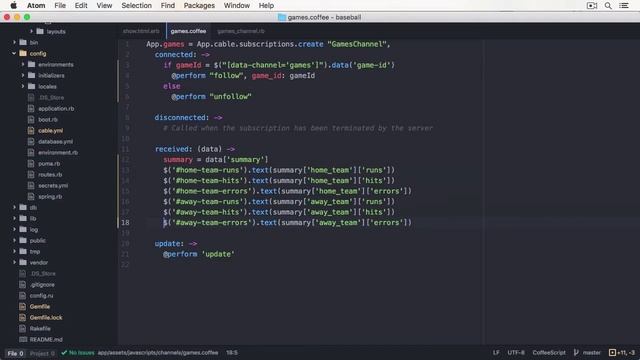
Task: Open spring.rb in tree view
Action: pos(50,196)
